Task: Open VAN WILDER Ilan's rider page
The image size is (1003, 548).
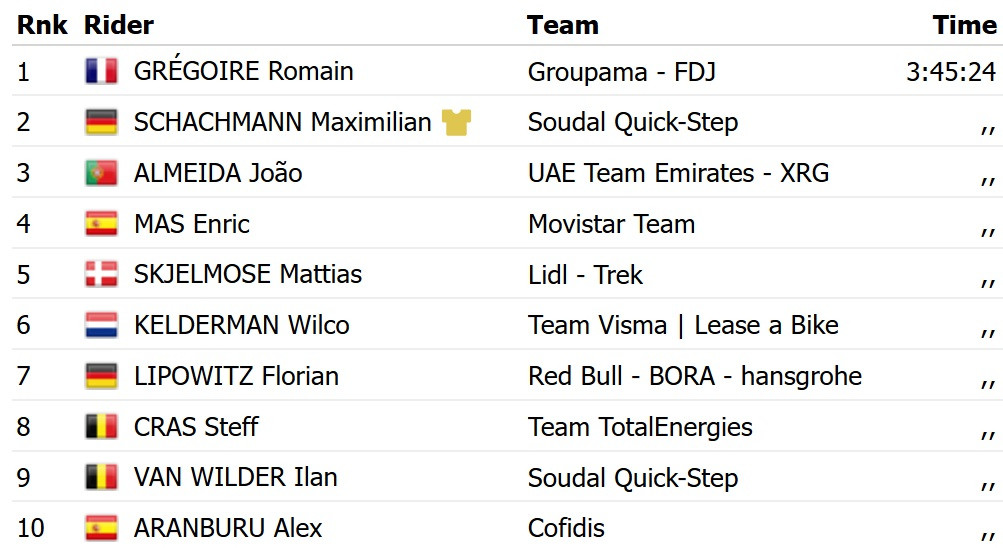Action: tap(235, 478)
